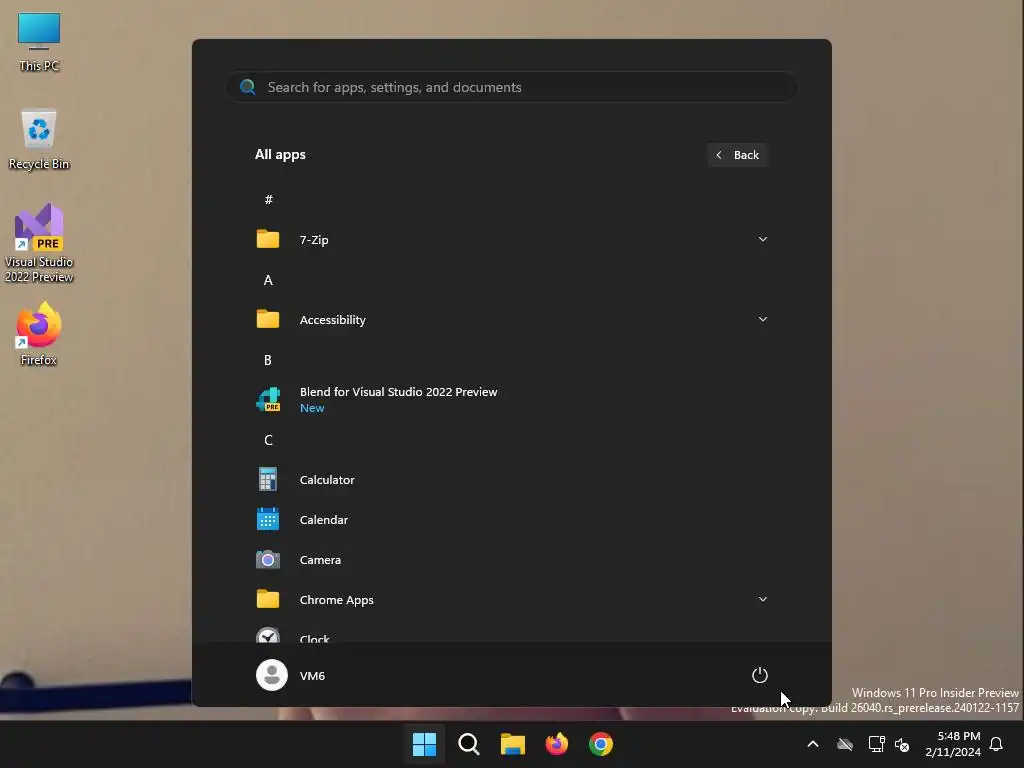Jump via the # letter header

pyautogui.click(x=268, y=199)
